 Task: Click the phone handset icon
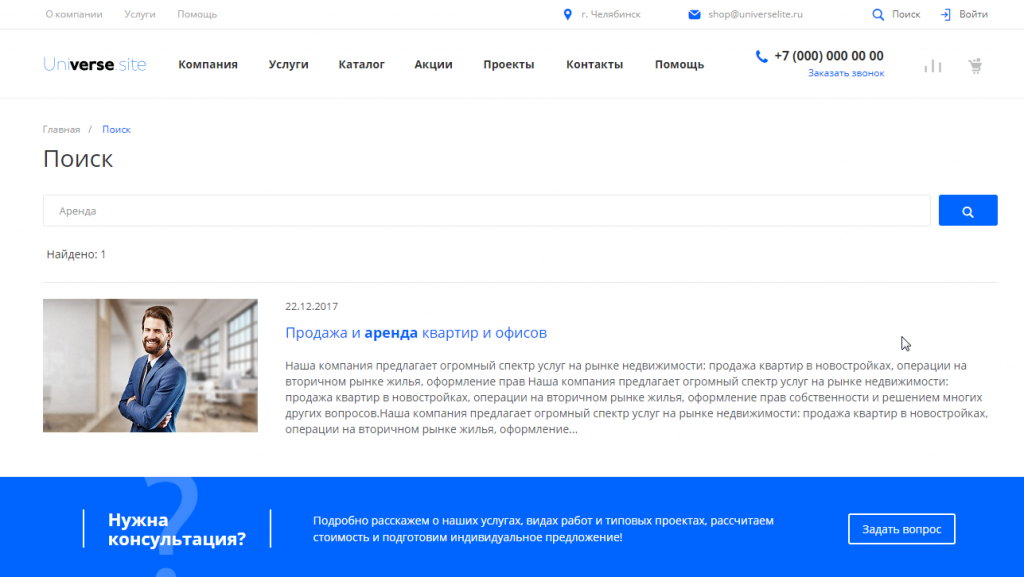pyautogui.click(x=762, y=57)
